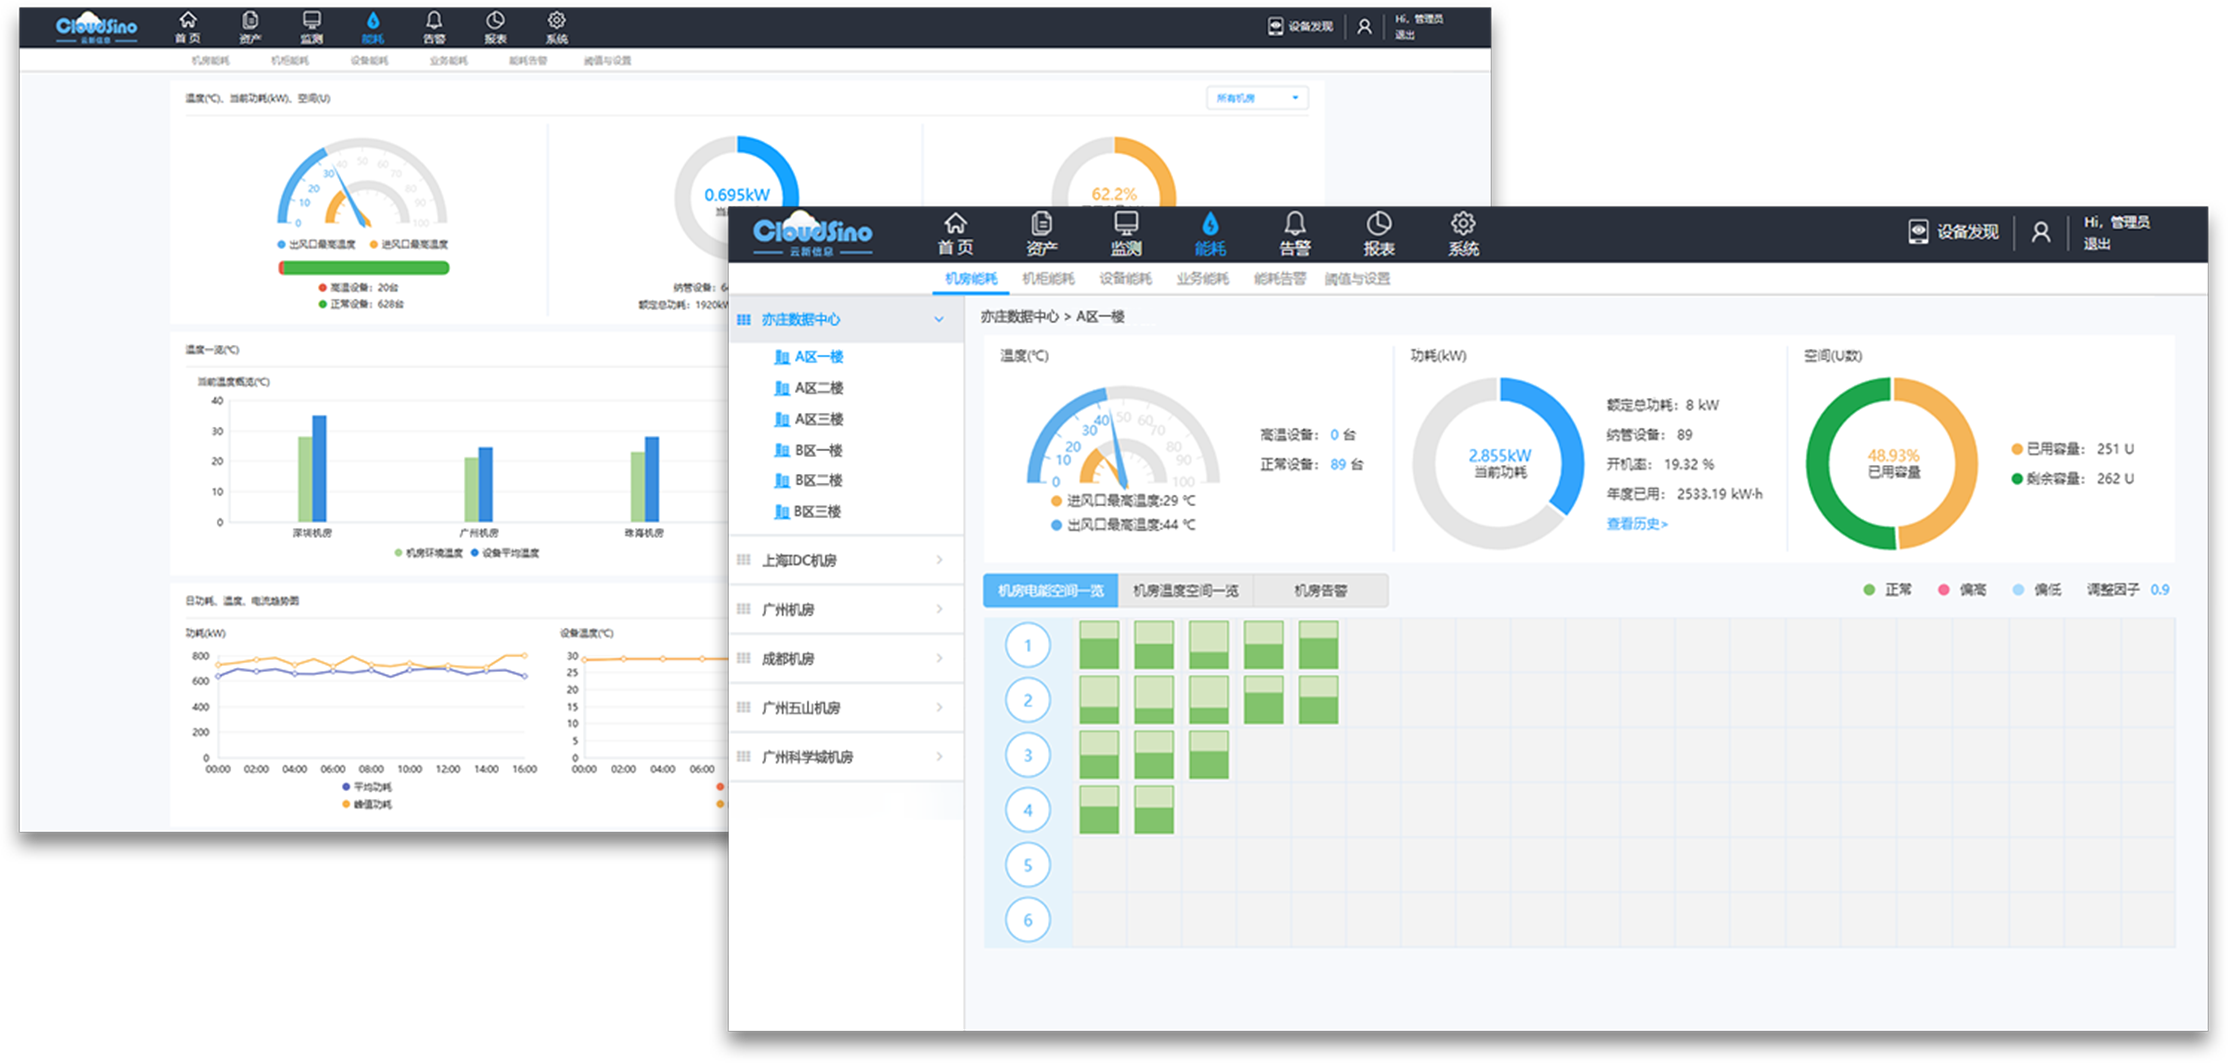This screenshot has height=1063, width=2230.
Task: Click the 查看历史> link
Action: coord(1636,524)
